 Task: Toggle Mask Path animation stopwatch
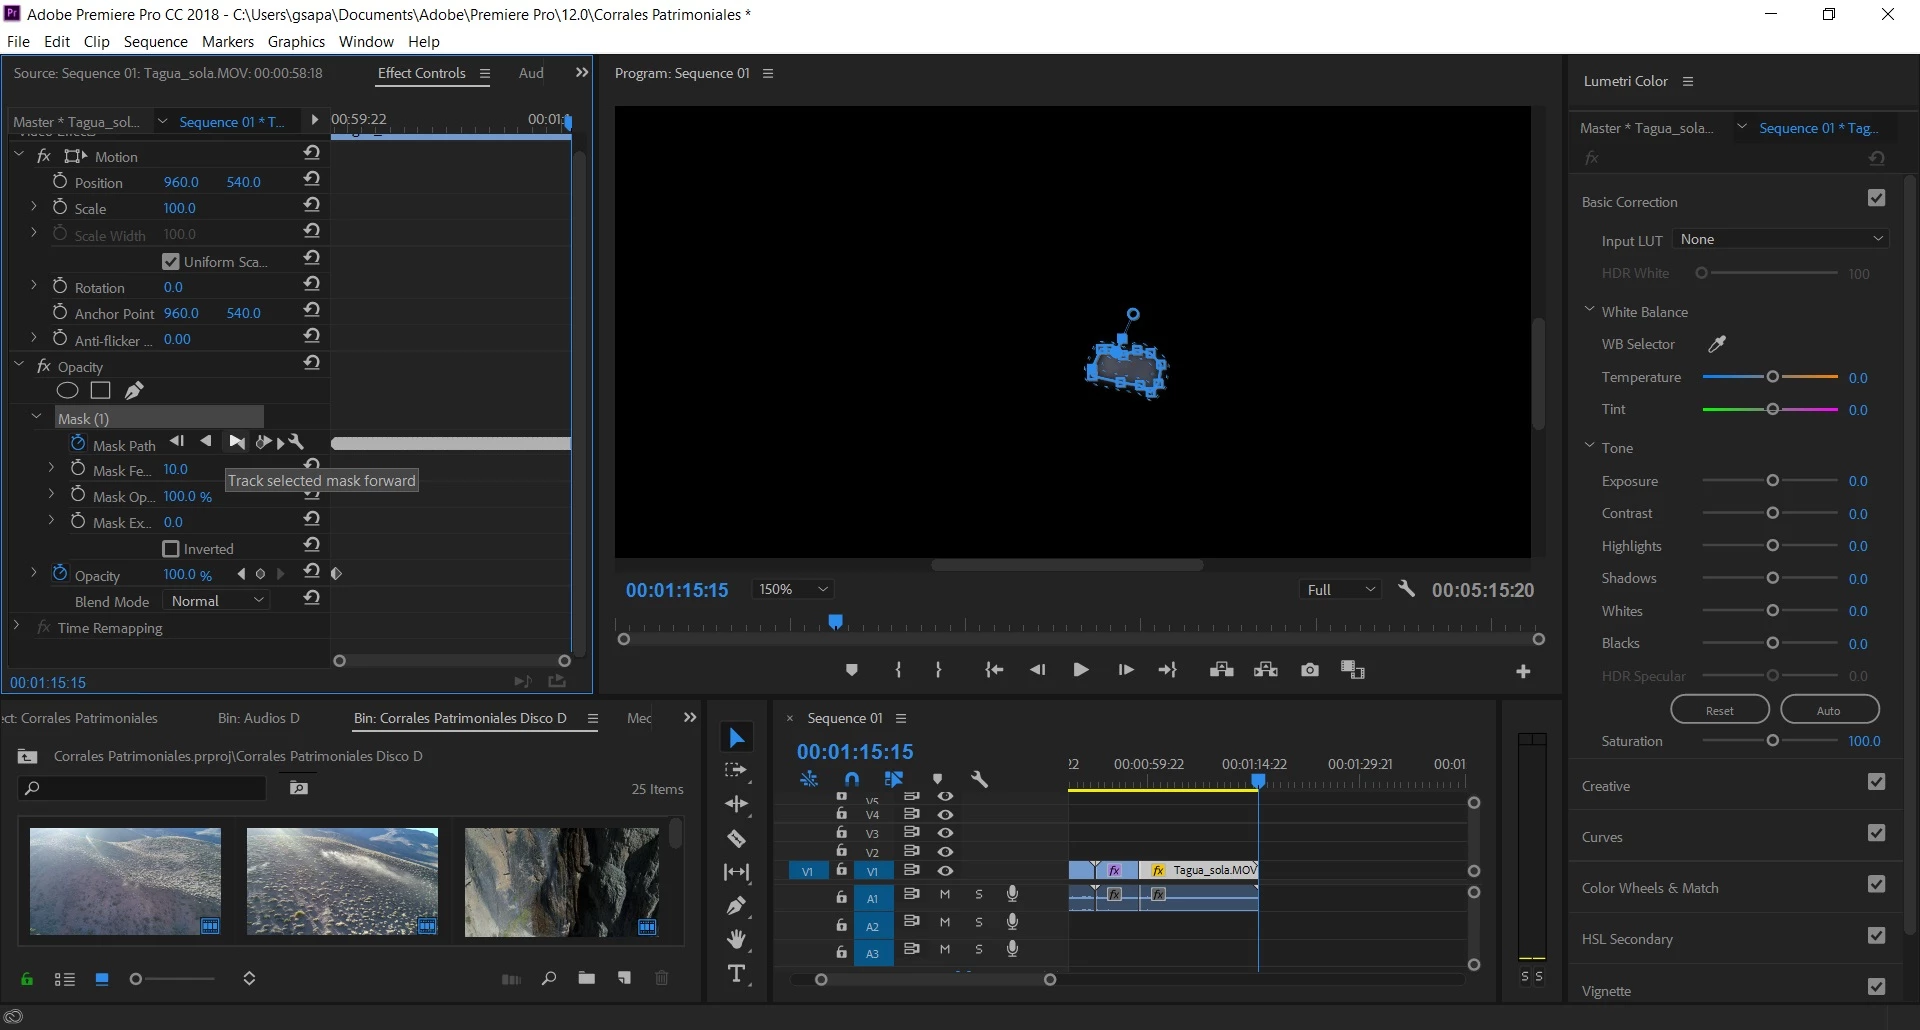(78, 443)
